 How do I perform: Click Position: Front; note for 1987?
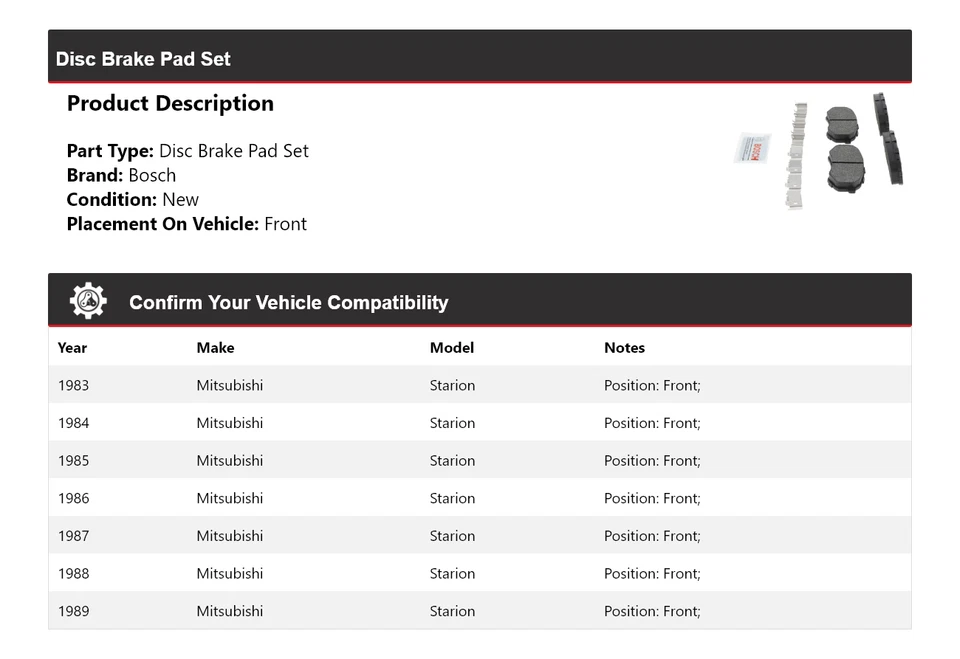(x=652, y=536)
